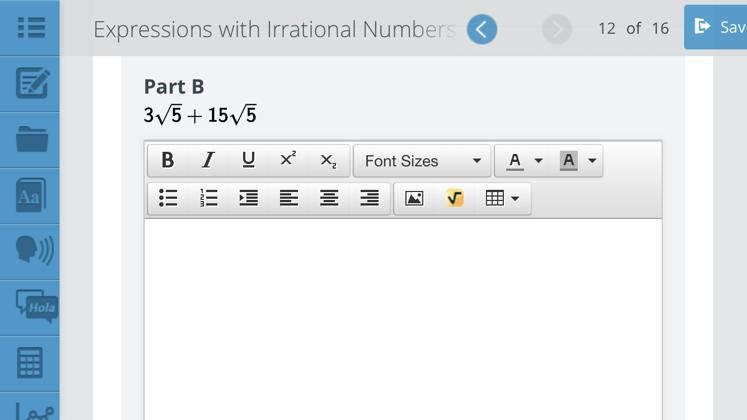Insert an image into the editor
Viewport: 747px width, 420px height.
pos(414,198)
